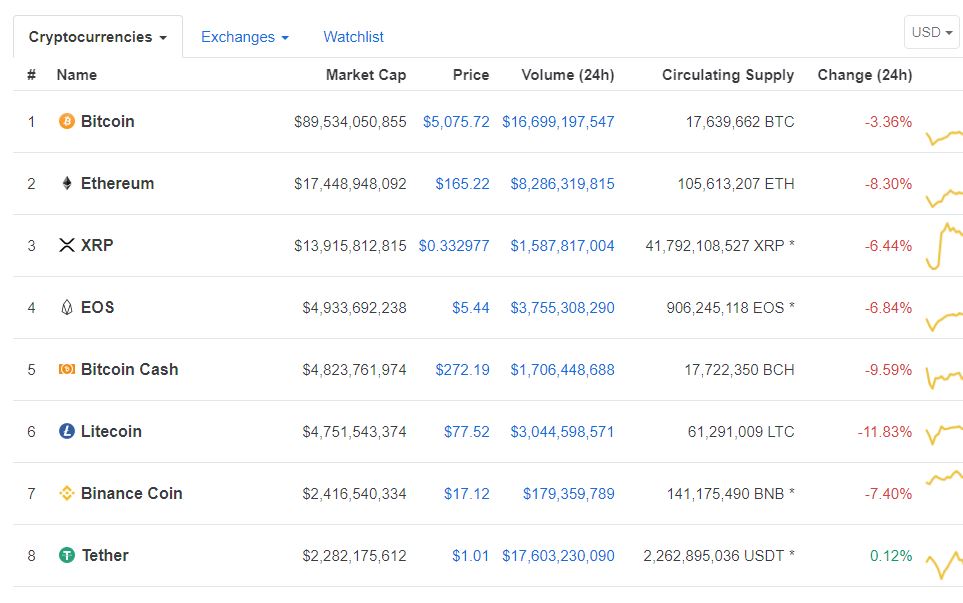Open the Litecoin name link
The image size is (963, 603).
point(111,432)
